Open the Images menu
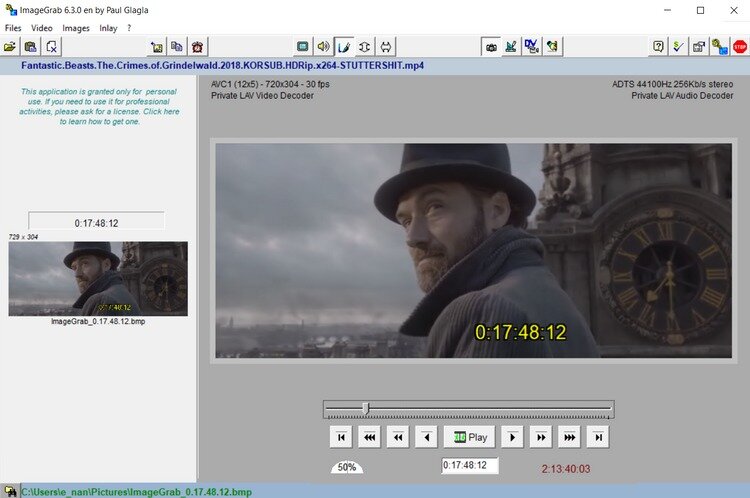Screen dimensions: 750x498 (76, 28)
